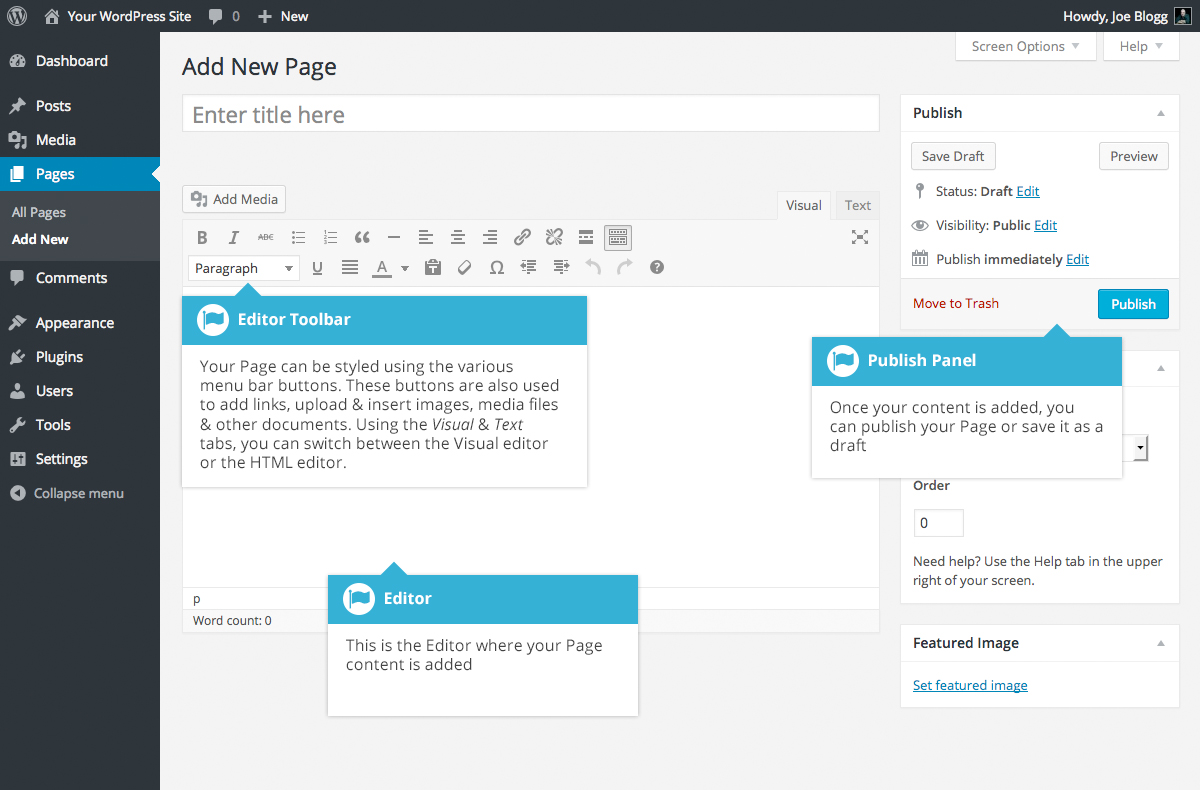Apply strikethrough formatting
The width and height of the screenshot is (1200, 790).
coord(265,237)
